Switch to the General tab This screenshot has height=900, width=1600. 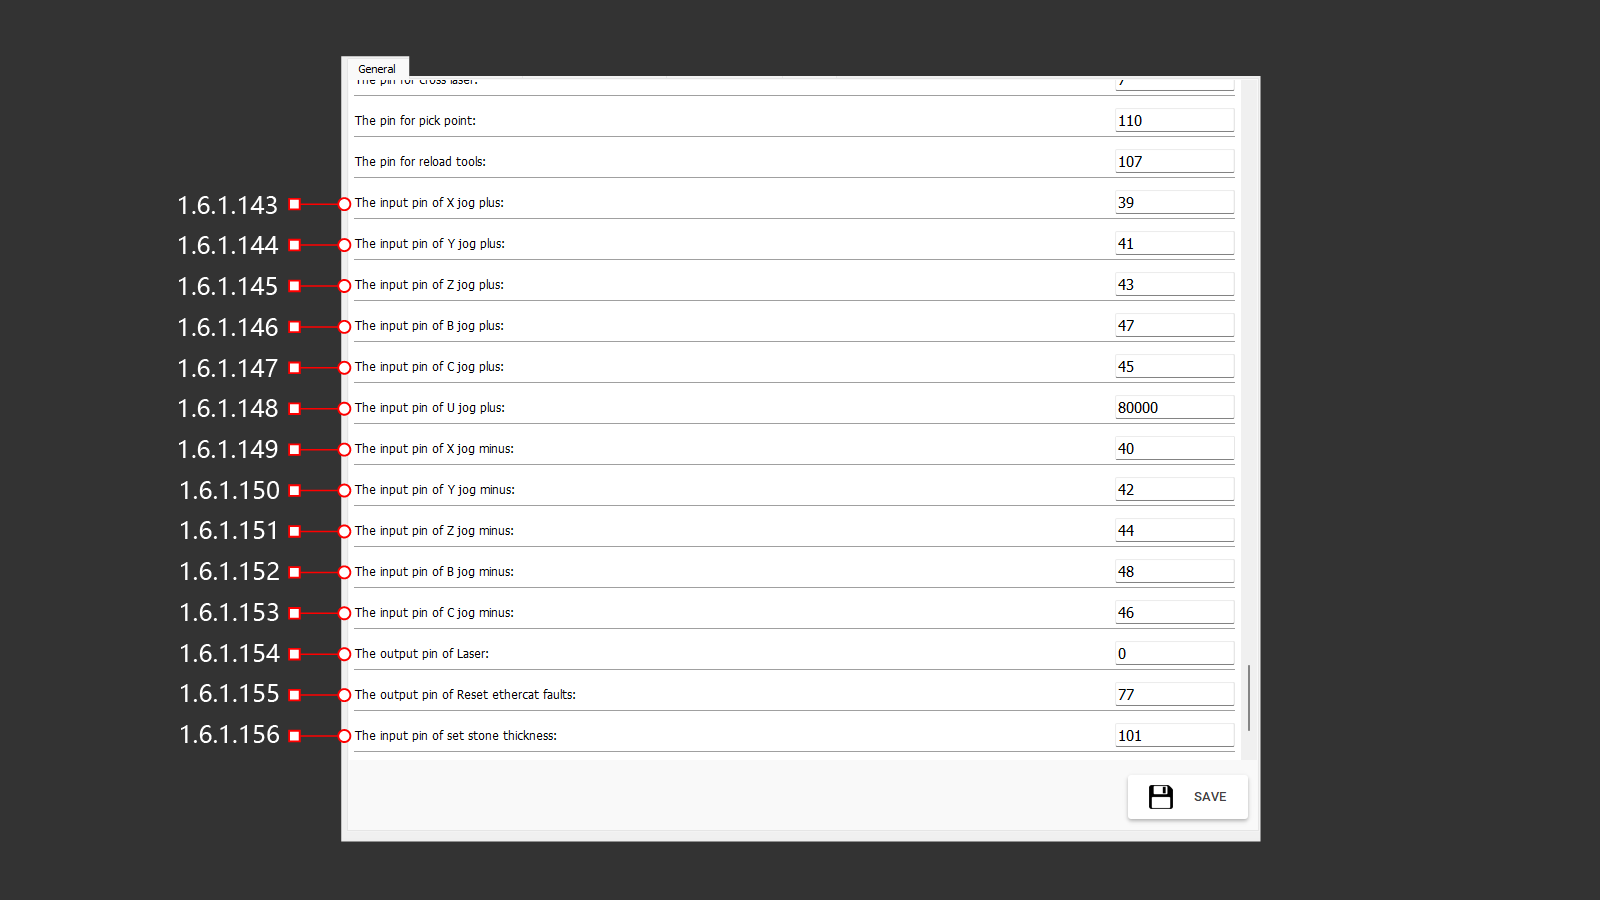tap(376, 69)
